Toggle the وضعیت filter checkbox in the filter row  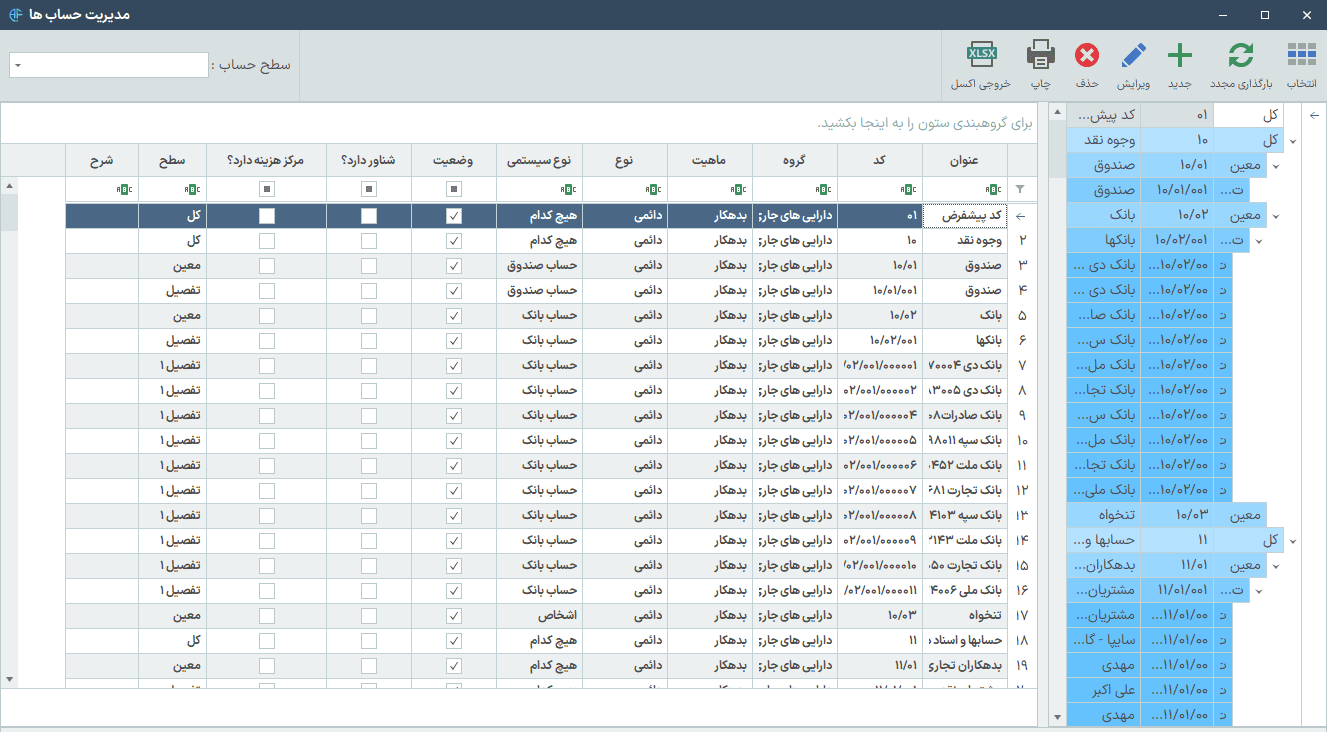click(x=454, y=189)
